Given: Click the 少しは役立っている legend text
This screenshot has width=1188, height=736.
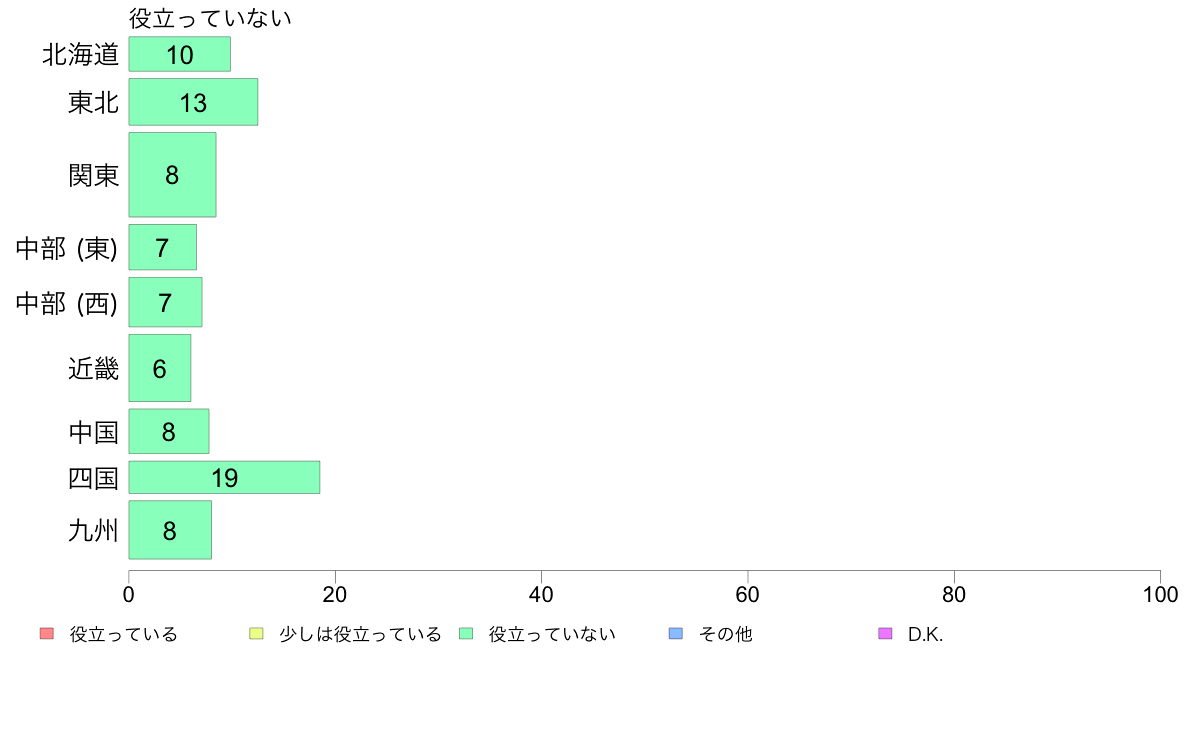Looking at the screenshot, I should [360, 634].
